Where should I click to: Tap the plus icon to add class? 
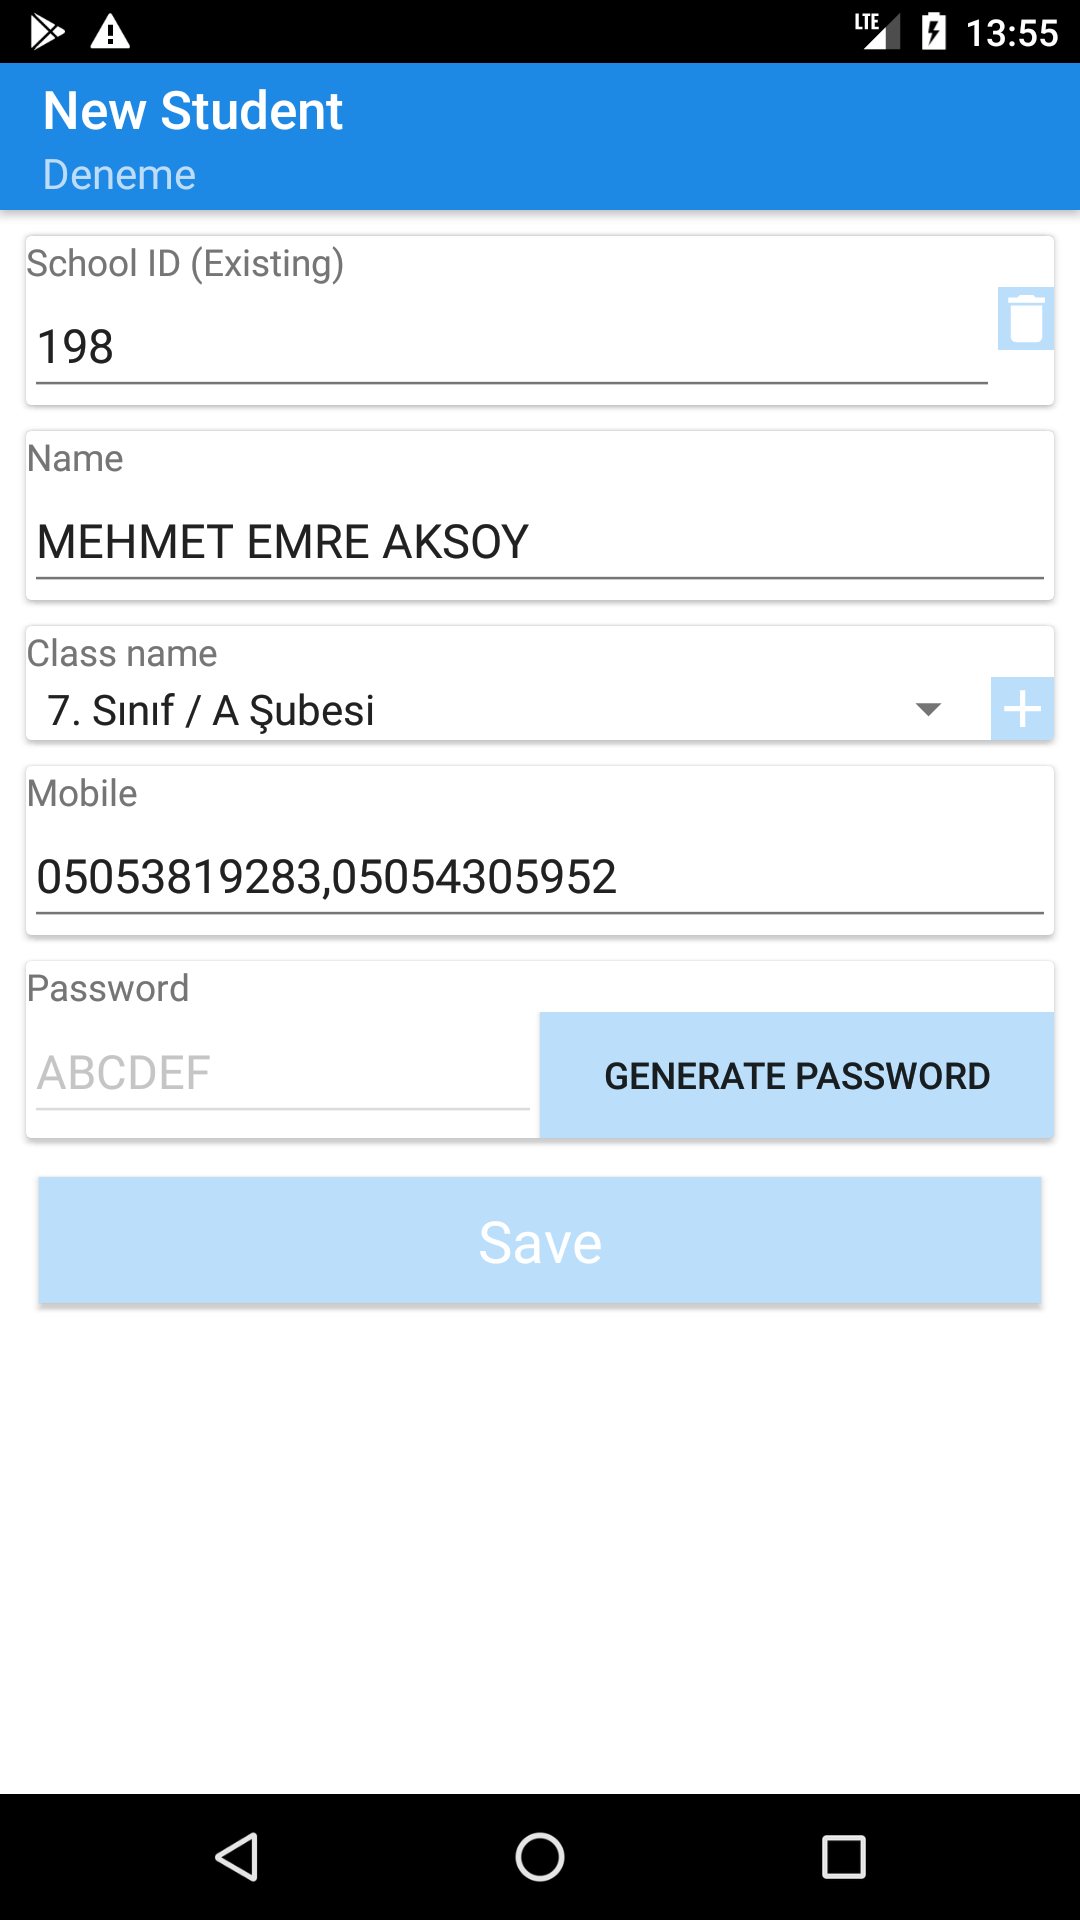(x=1022, y=709)
